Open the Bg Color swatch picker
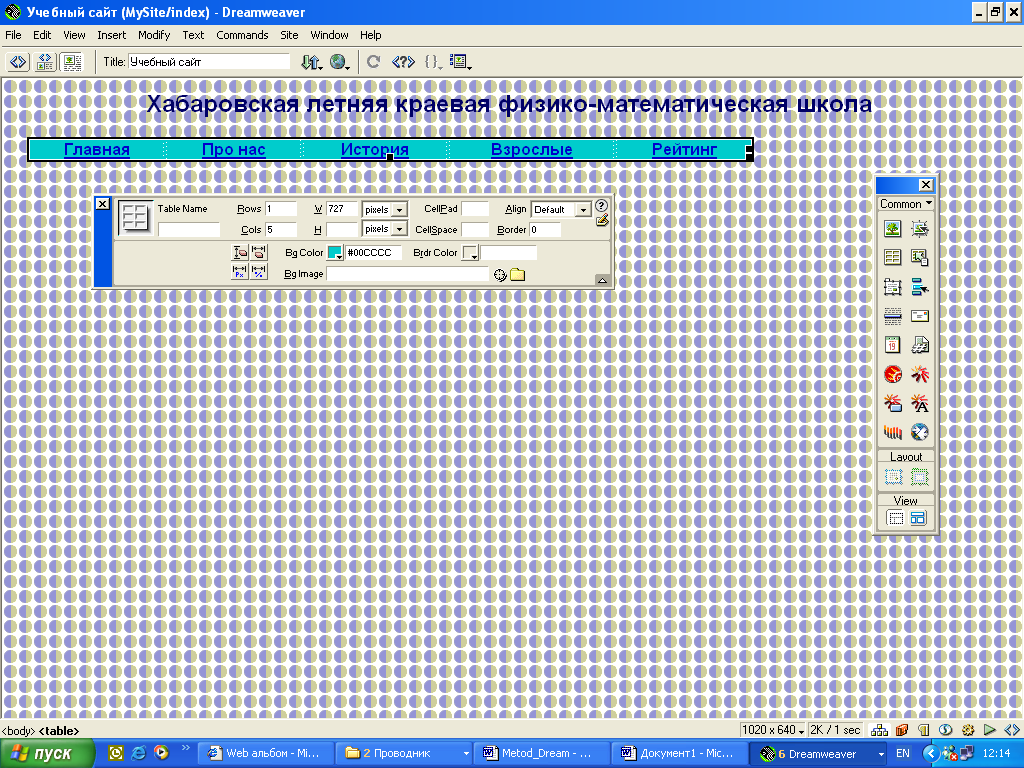Image resolution: width=1024 pixels, height=768 pixels. tap(335, 253)
